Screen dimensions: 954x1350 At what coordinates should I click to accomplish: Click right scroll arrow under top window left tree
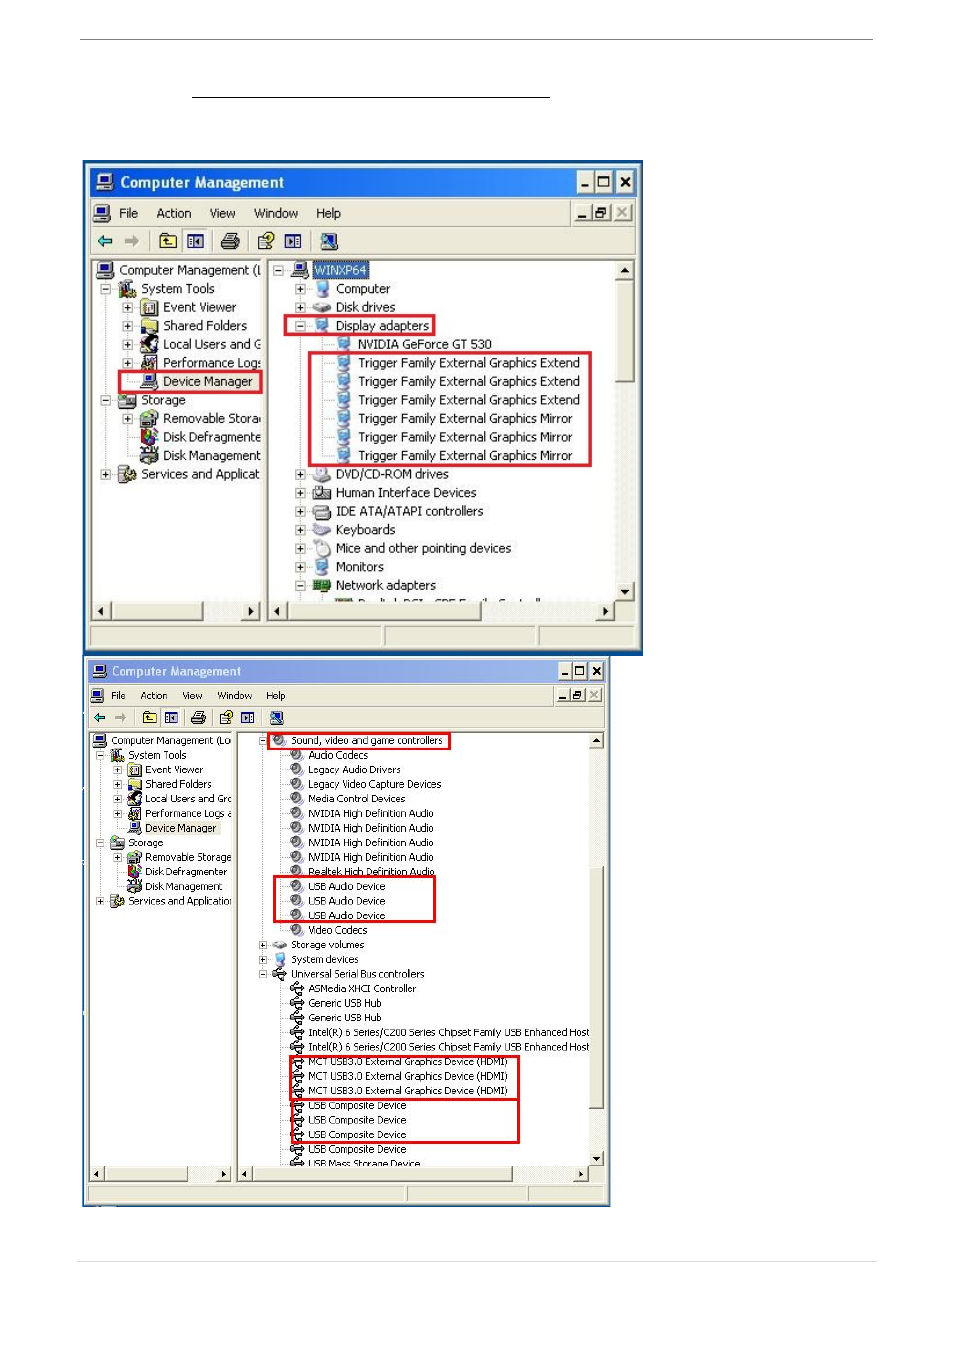click(251, 611)
